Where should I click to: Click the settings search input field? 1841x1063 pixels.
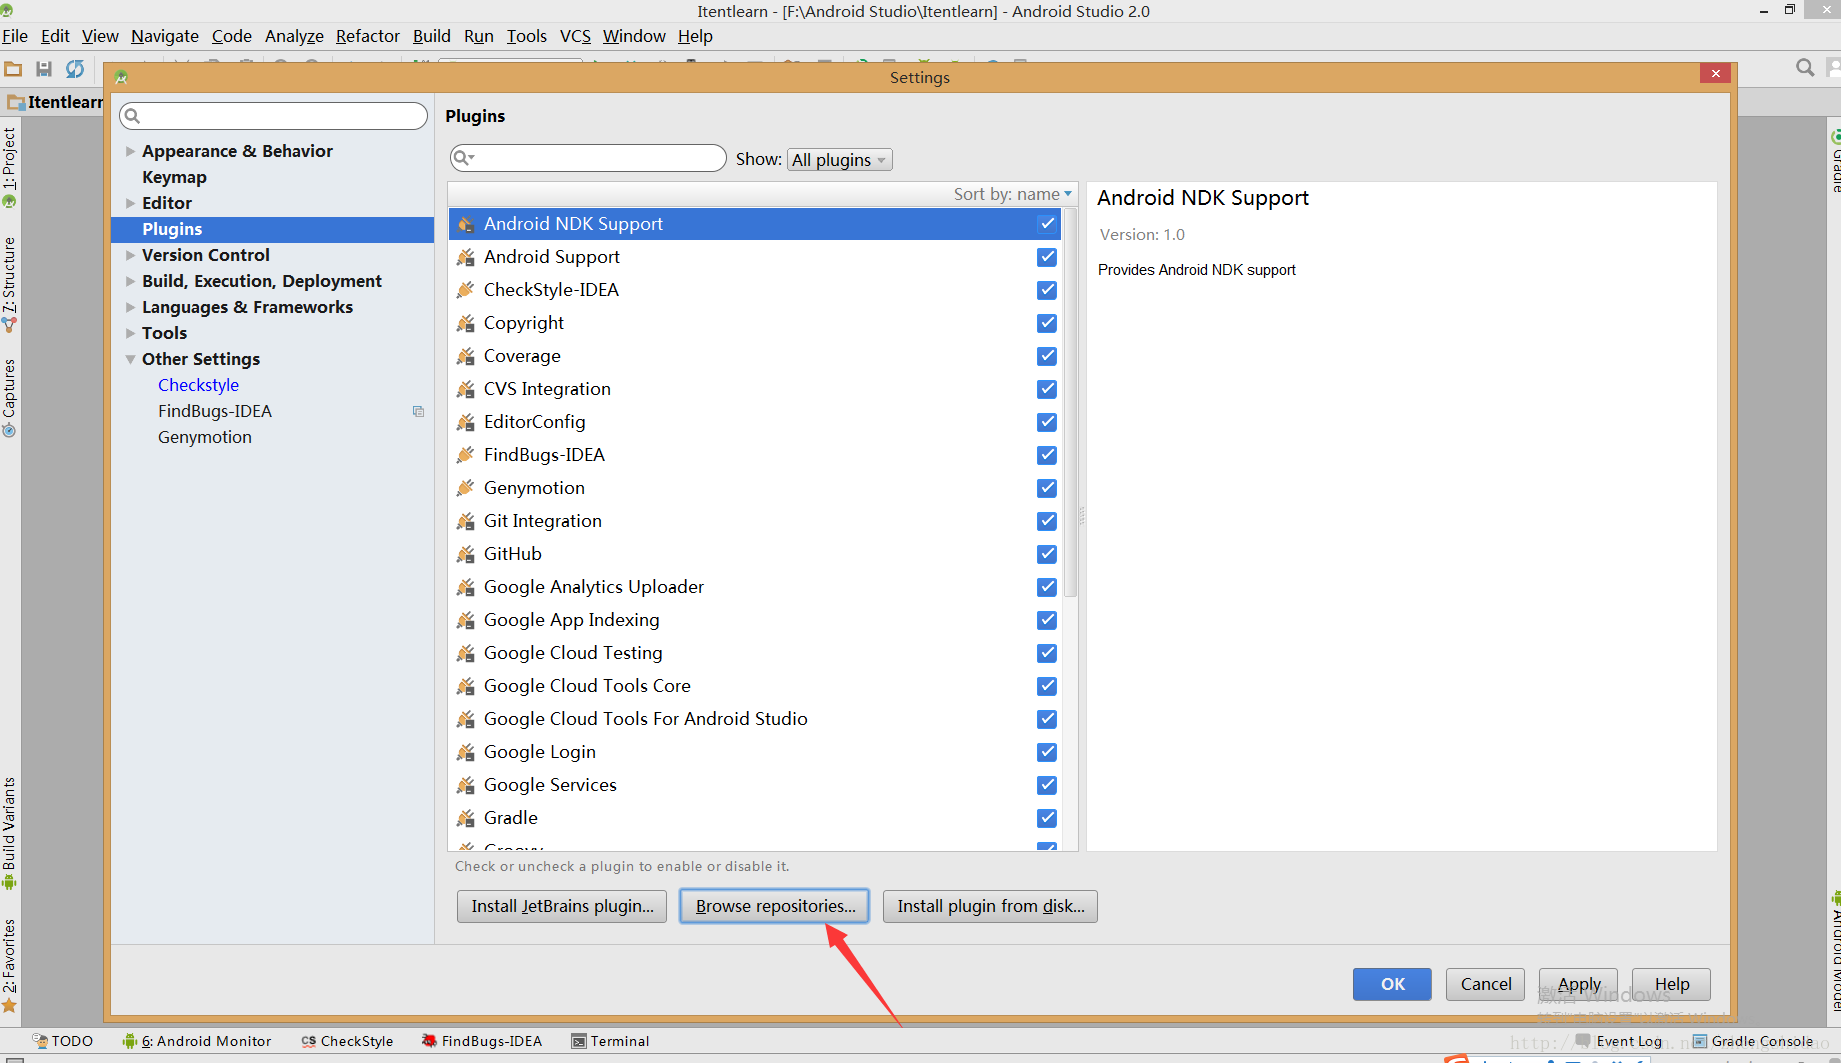(273, 116)
